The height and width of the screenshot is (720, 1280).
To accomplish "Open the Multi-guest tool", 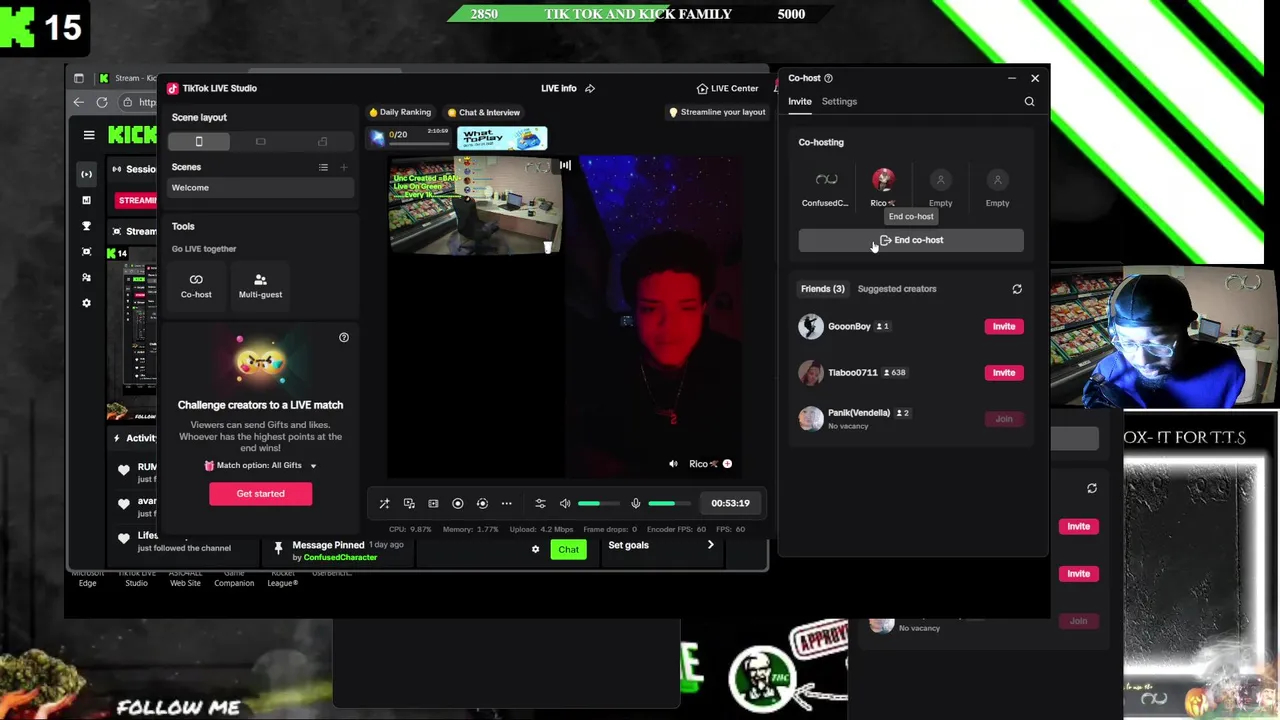I will click(x=260, y=286).
